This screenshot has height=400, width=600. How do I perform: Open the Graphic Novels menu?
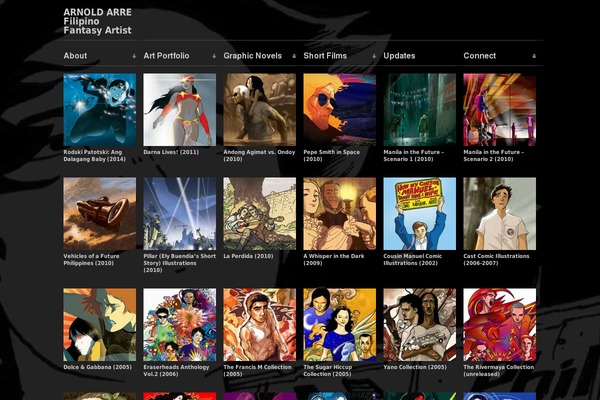253,56
